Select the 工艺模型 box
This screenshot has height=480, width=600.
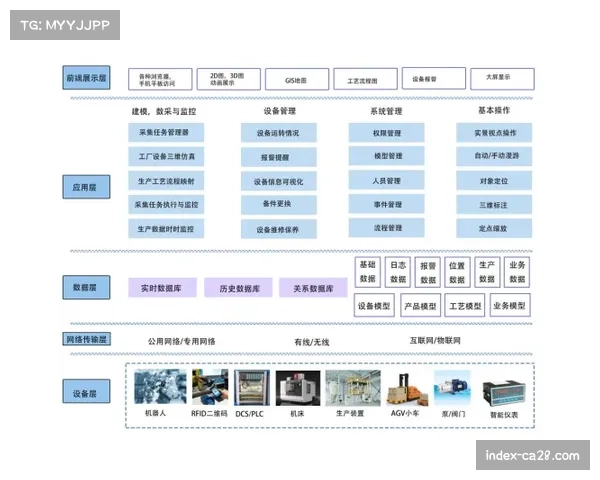465,305
